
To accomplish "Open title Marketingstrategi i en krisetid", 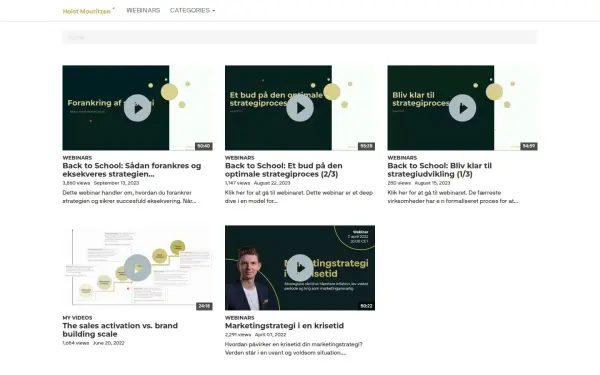I will click(x=284, y=326).
